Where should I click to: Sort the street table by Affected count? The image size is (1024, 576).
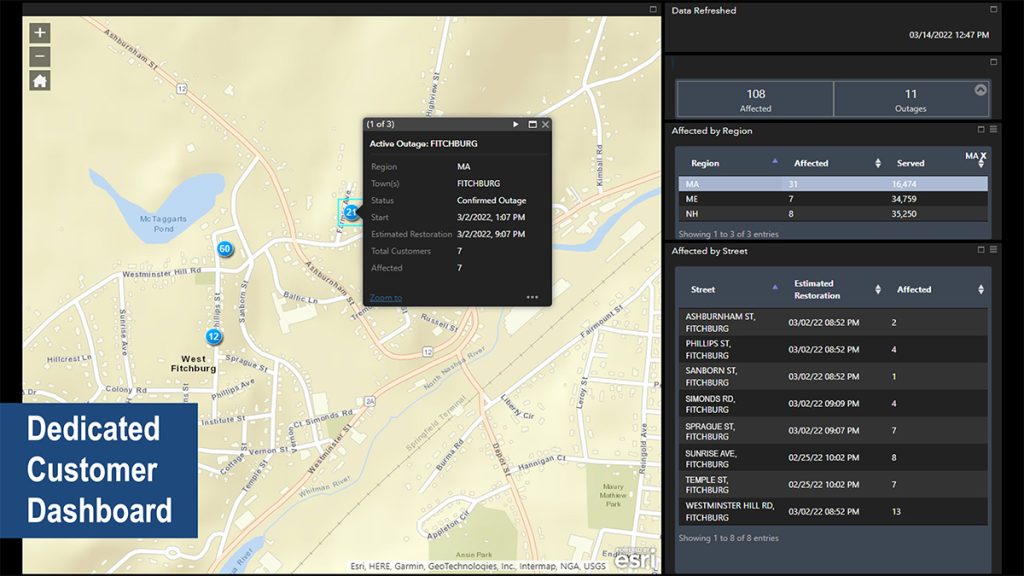980,289
